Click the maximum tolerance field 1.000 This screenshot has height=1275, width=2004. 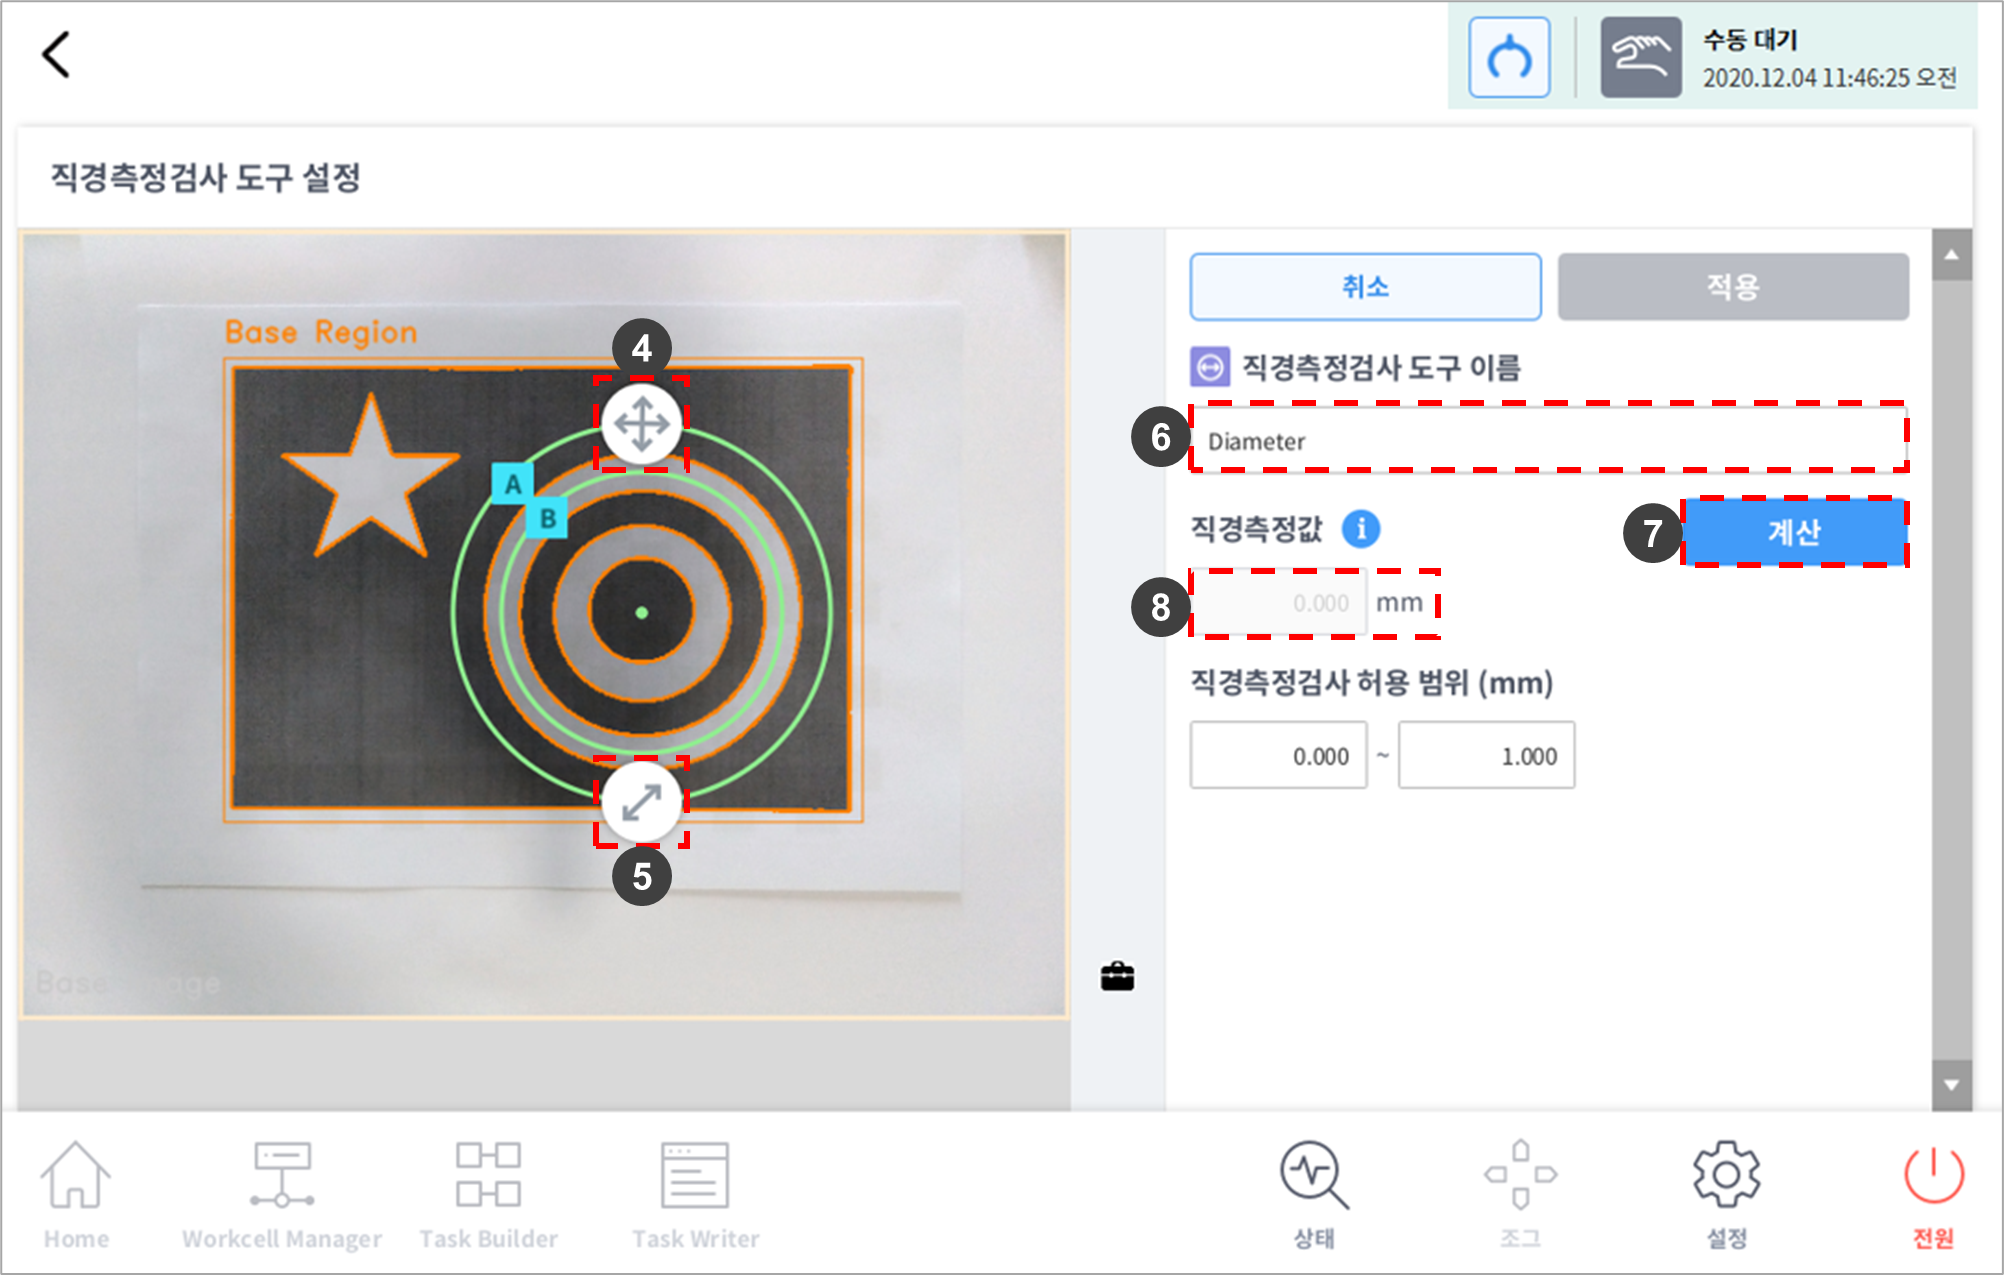click(x=1486, y=756)
